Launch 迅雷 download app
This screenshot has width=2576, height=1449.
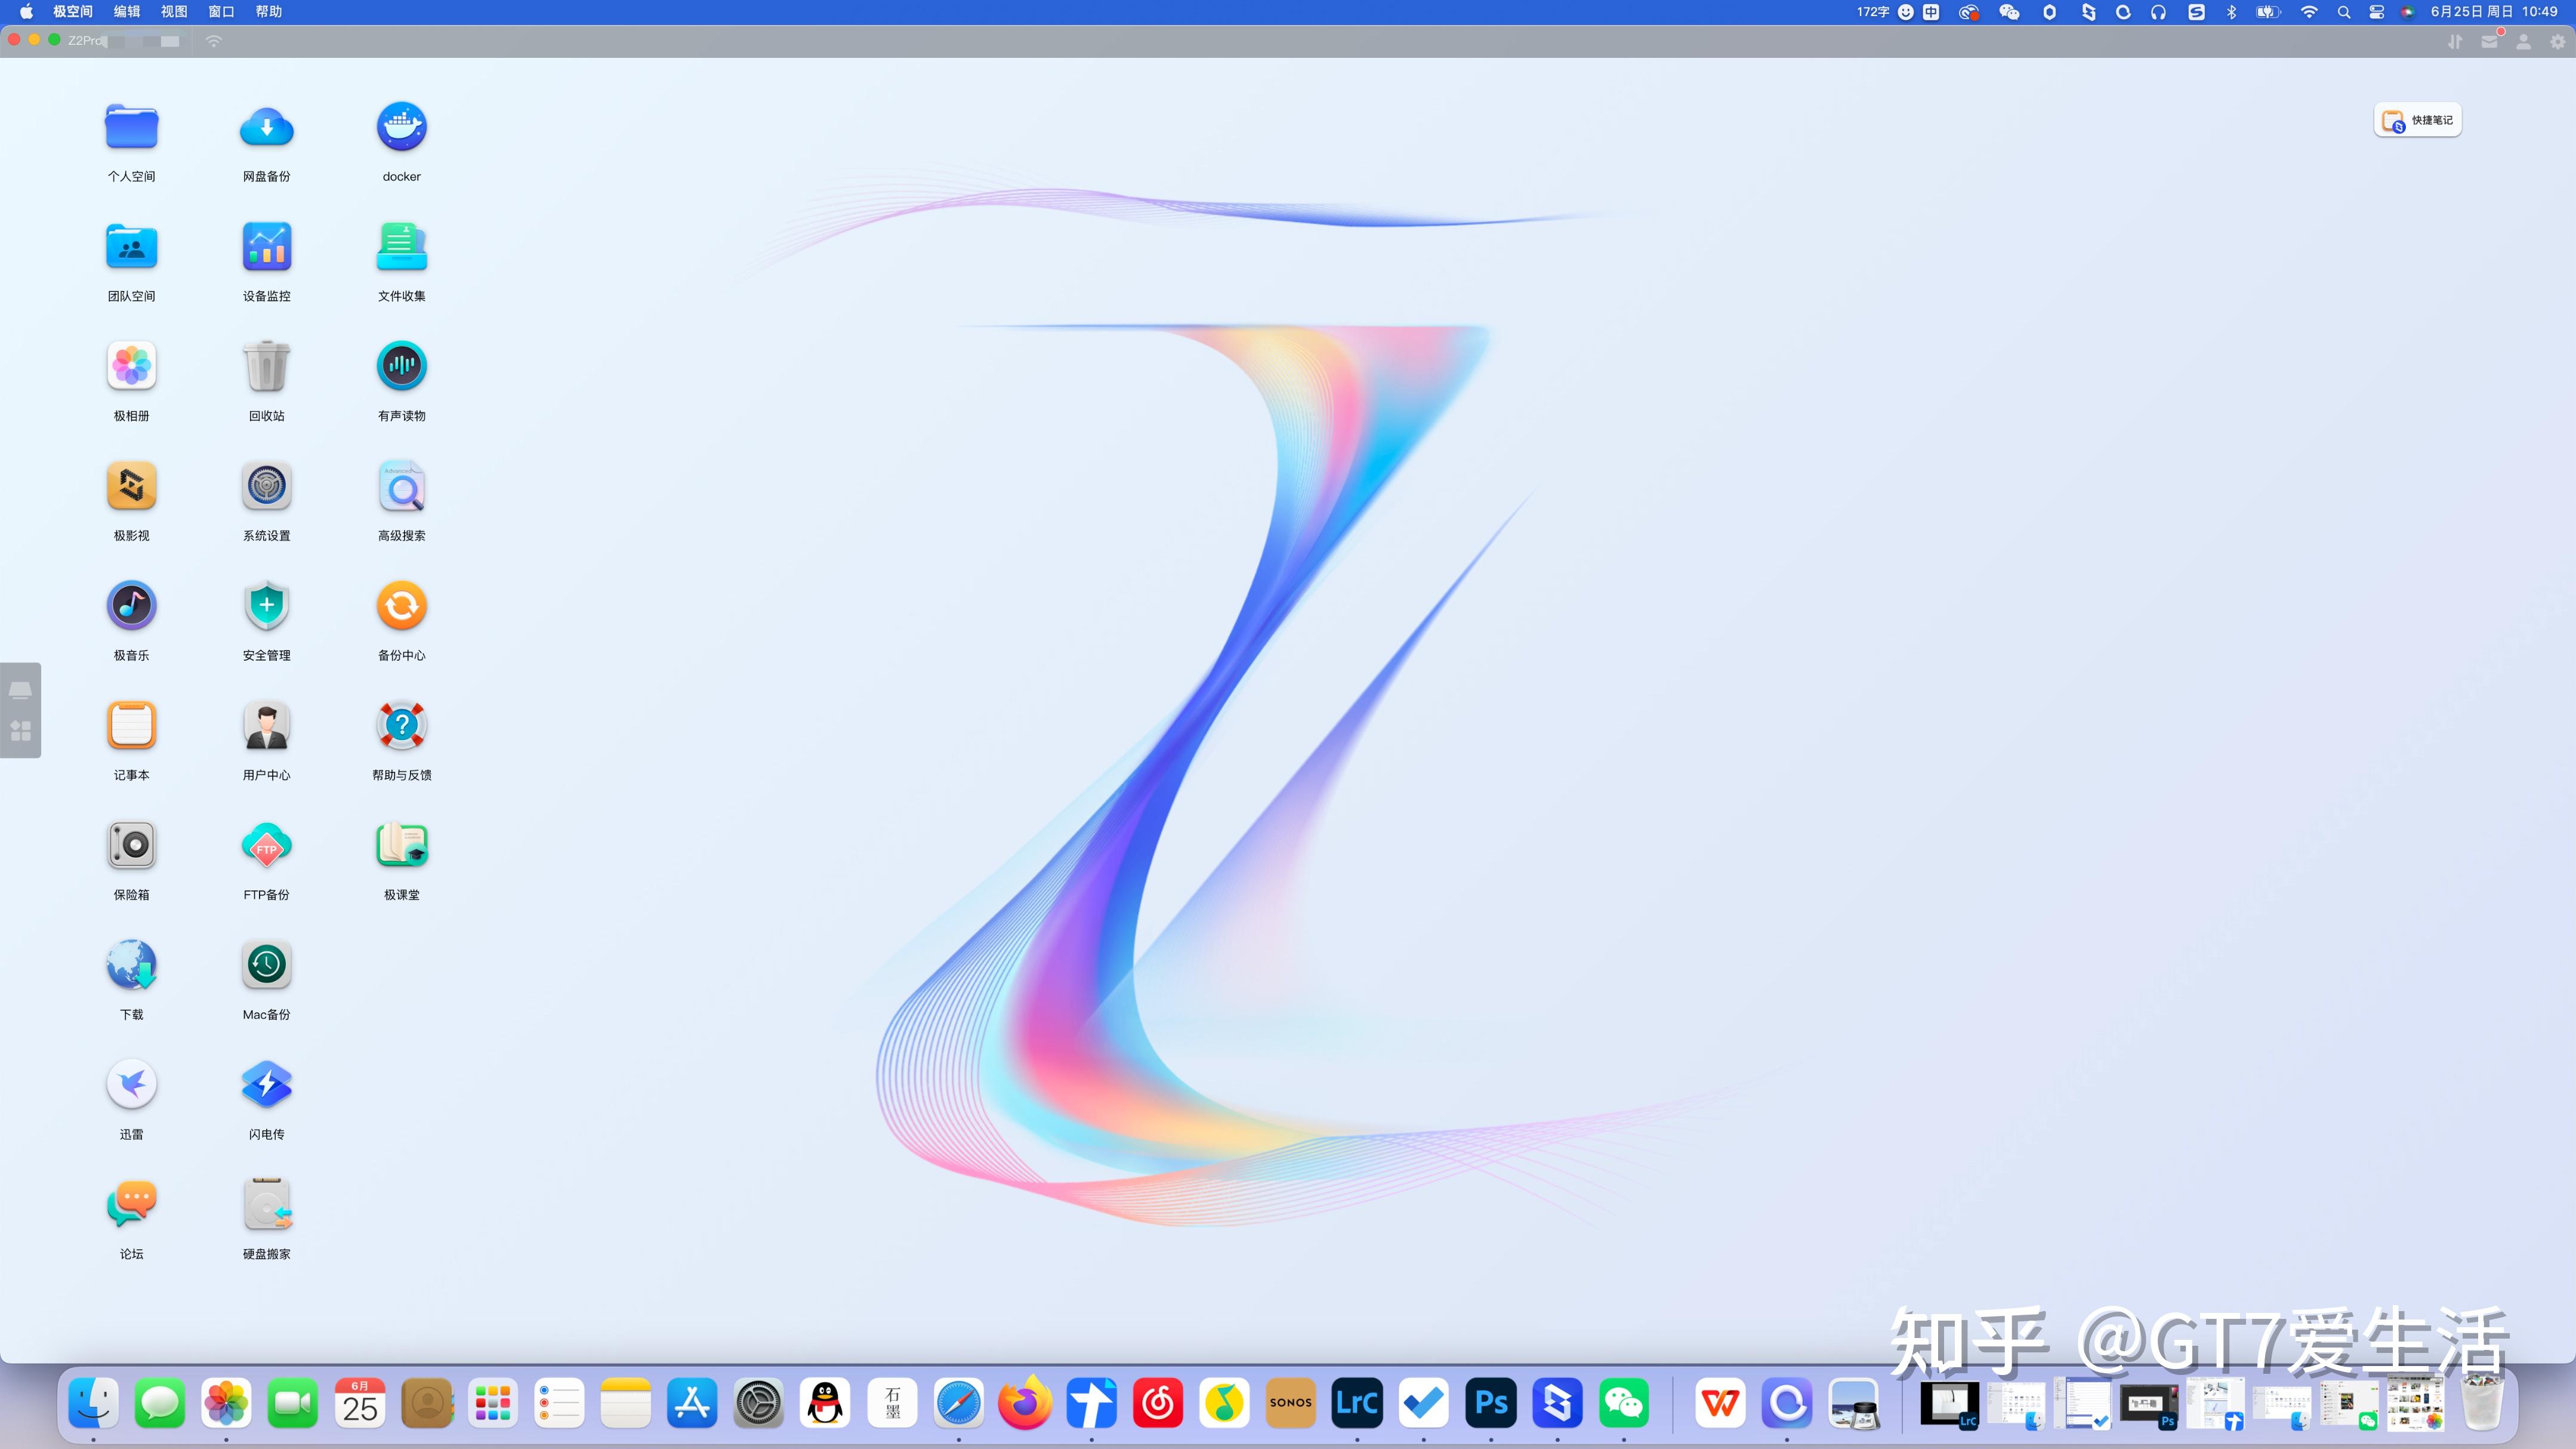(x=131, y=1085)
